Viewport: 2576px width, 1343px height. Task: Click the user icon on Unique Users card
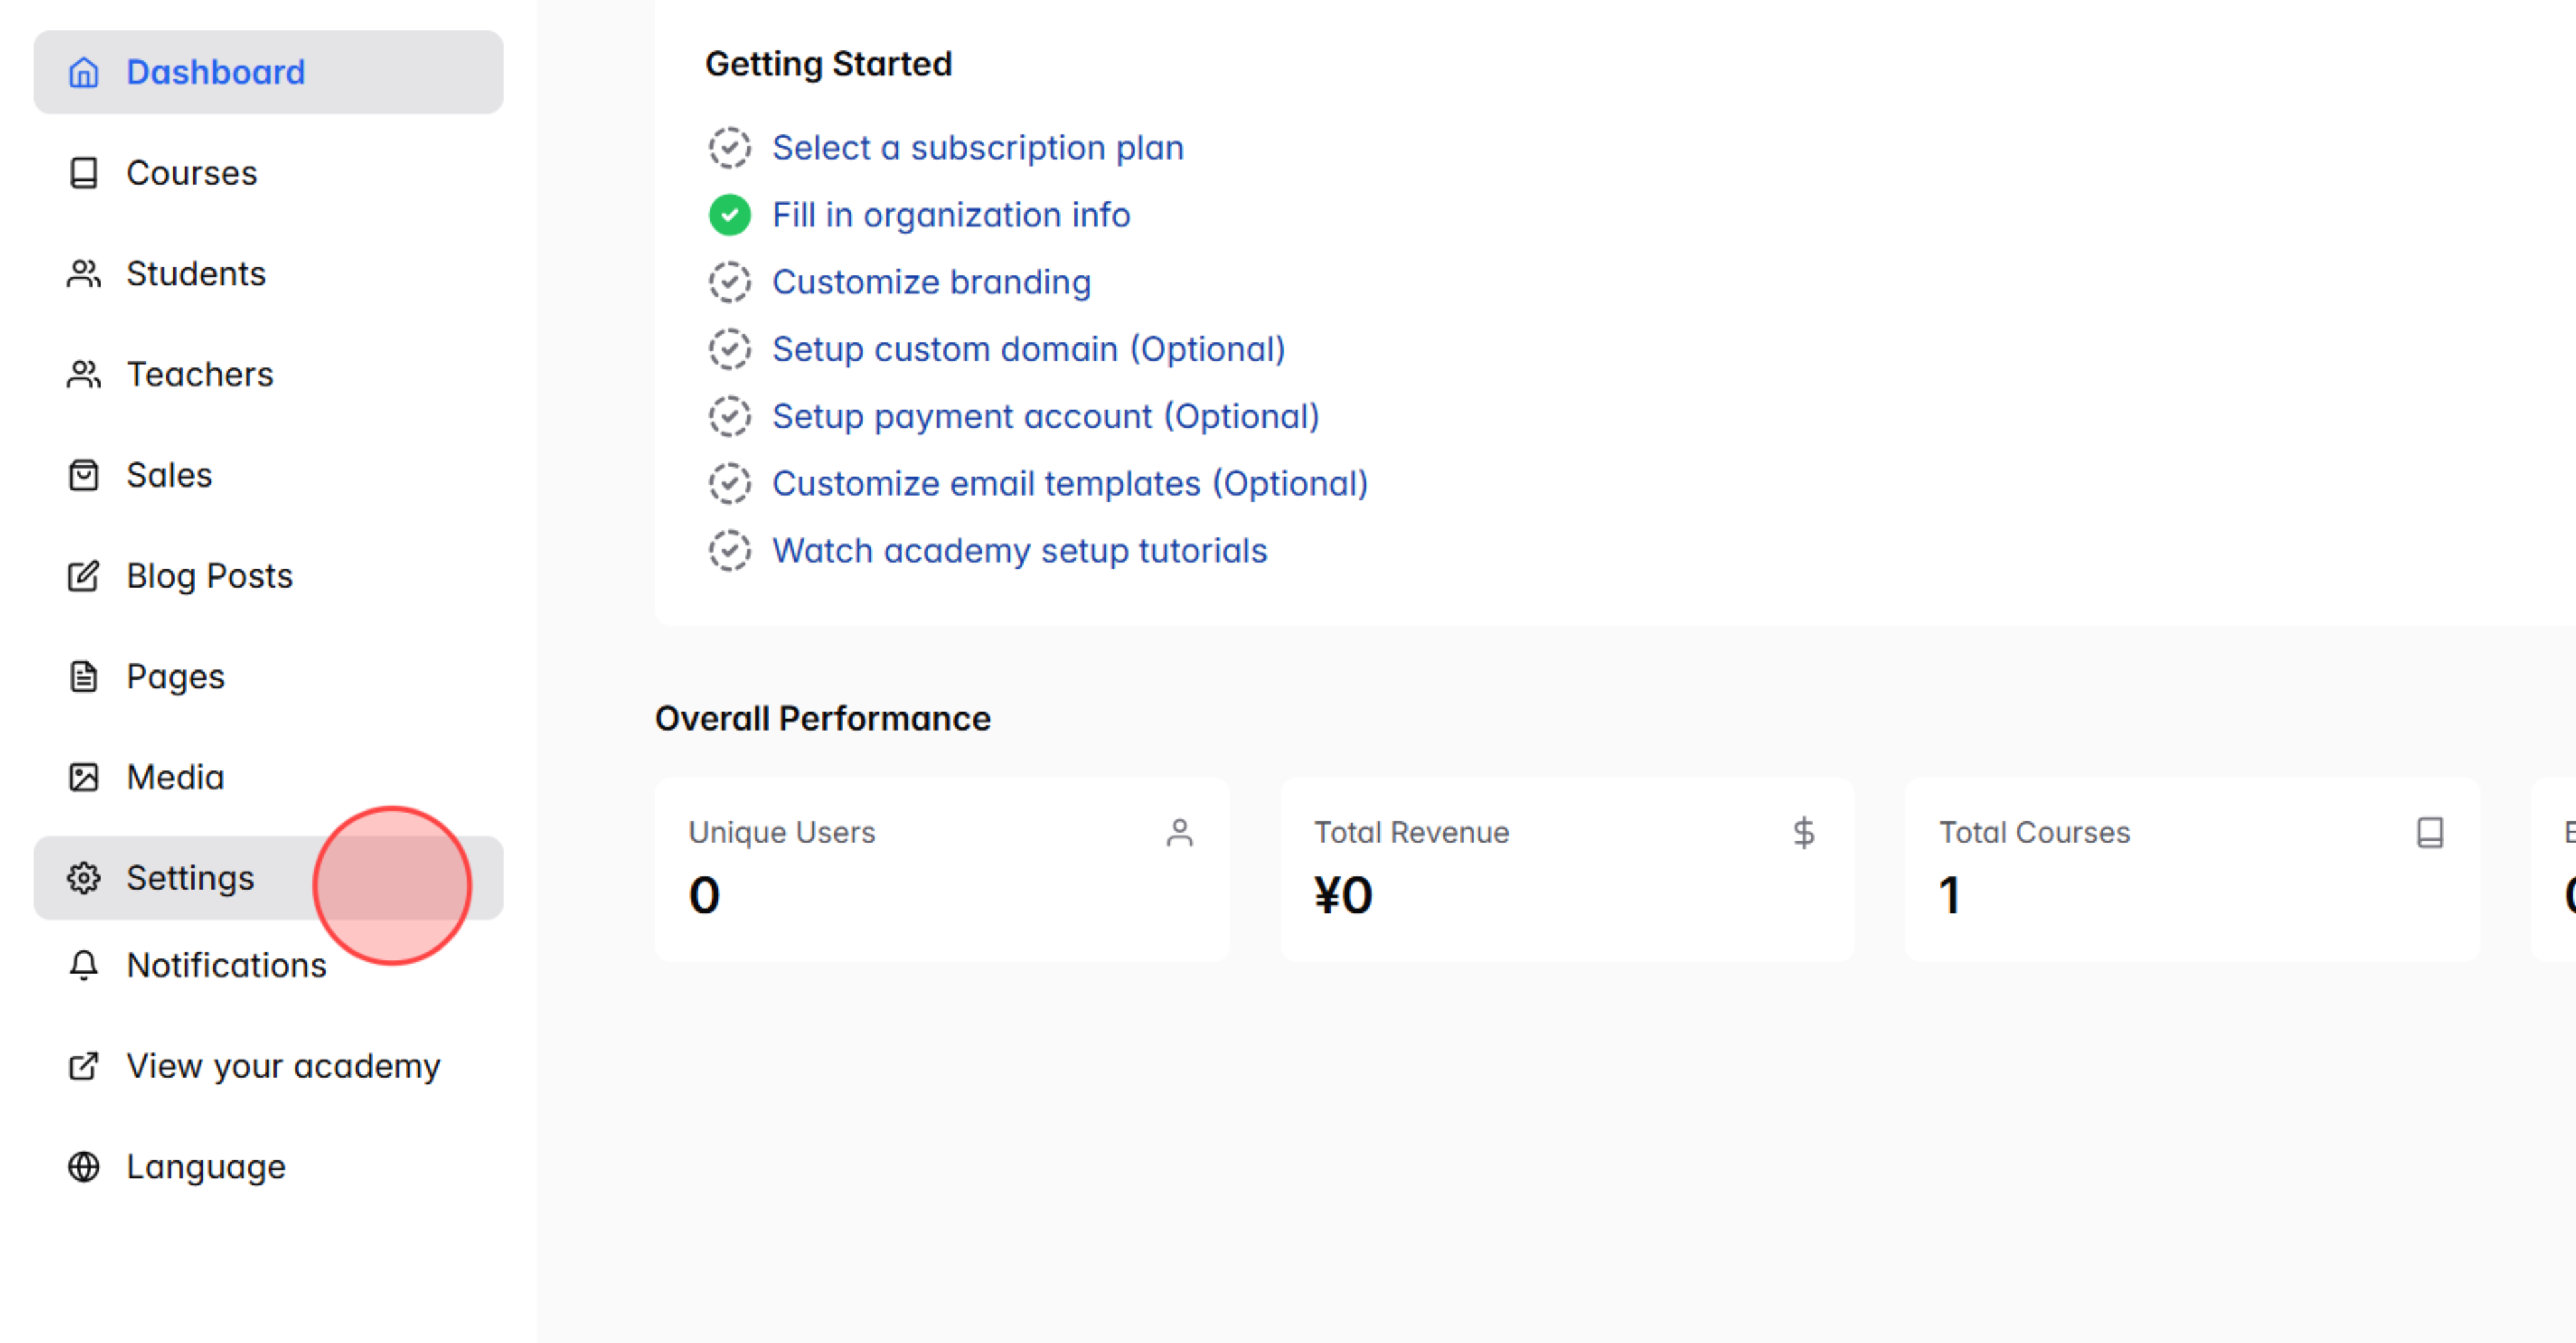tap(1180, 832)
